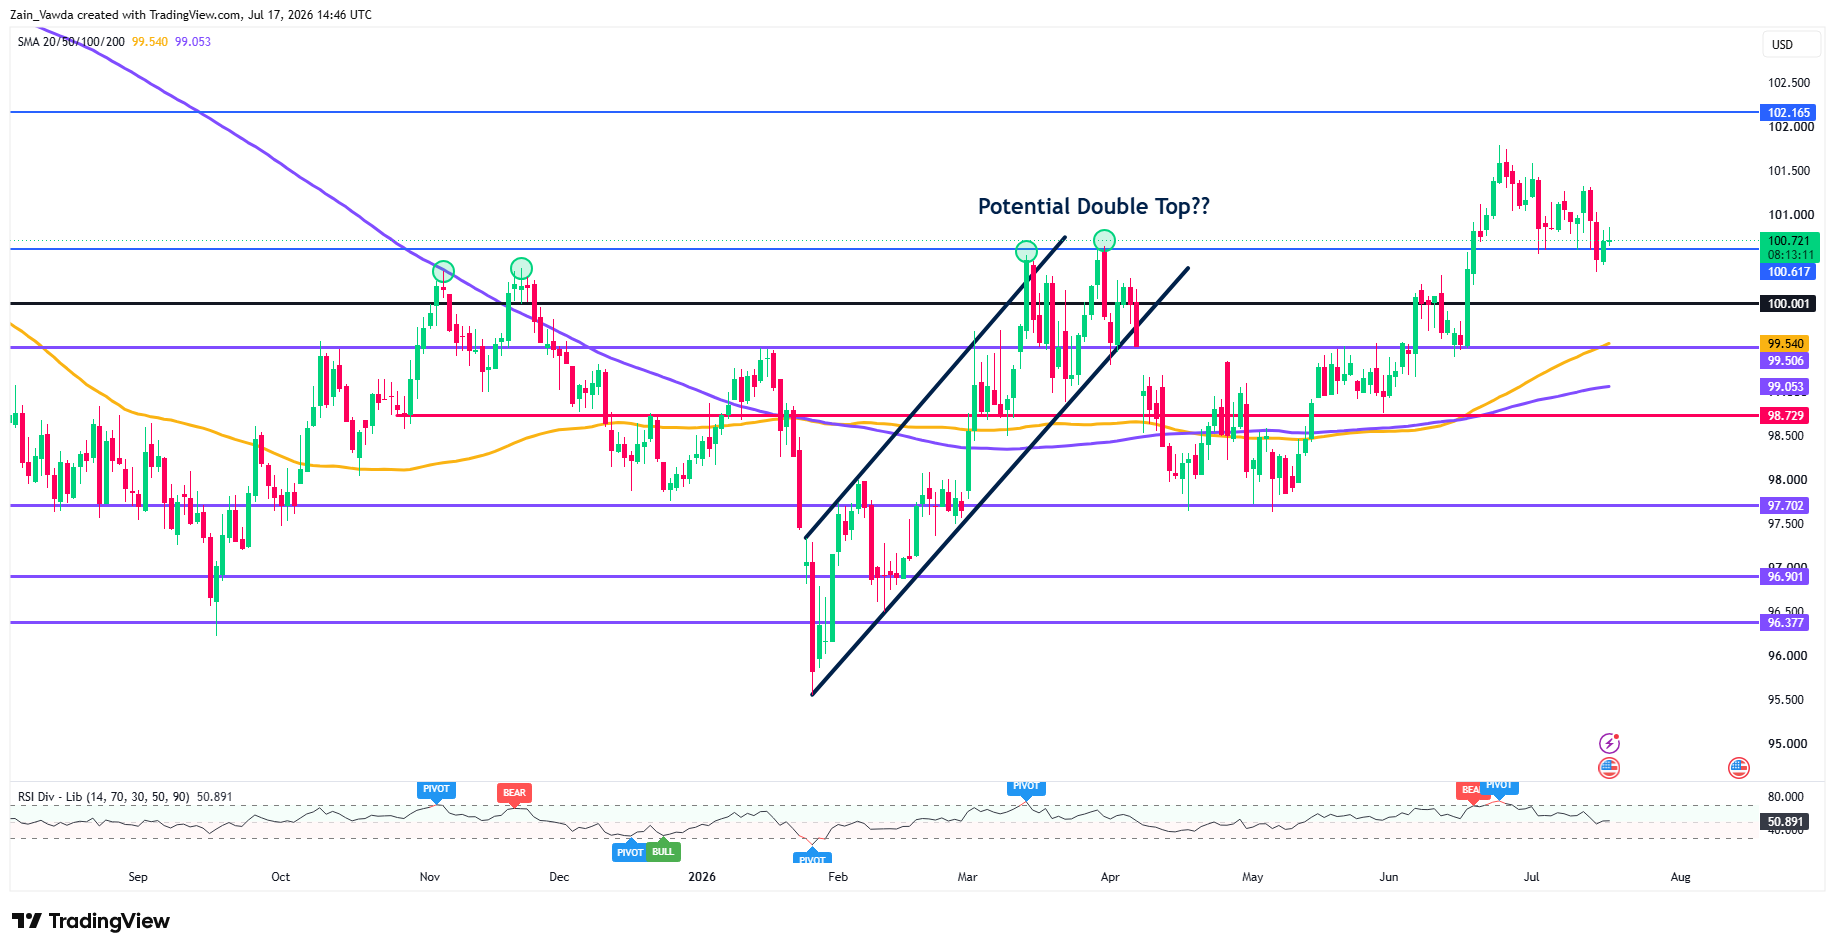Image resolution: width=1835 pixels, height=951 pixels.
Task: Click the 102.165 blue price label
Action: pyautogui.click(x=1789, y=113)
